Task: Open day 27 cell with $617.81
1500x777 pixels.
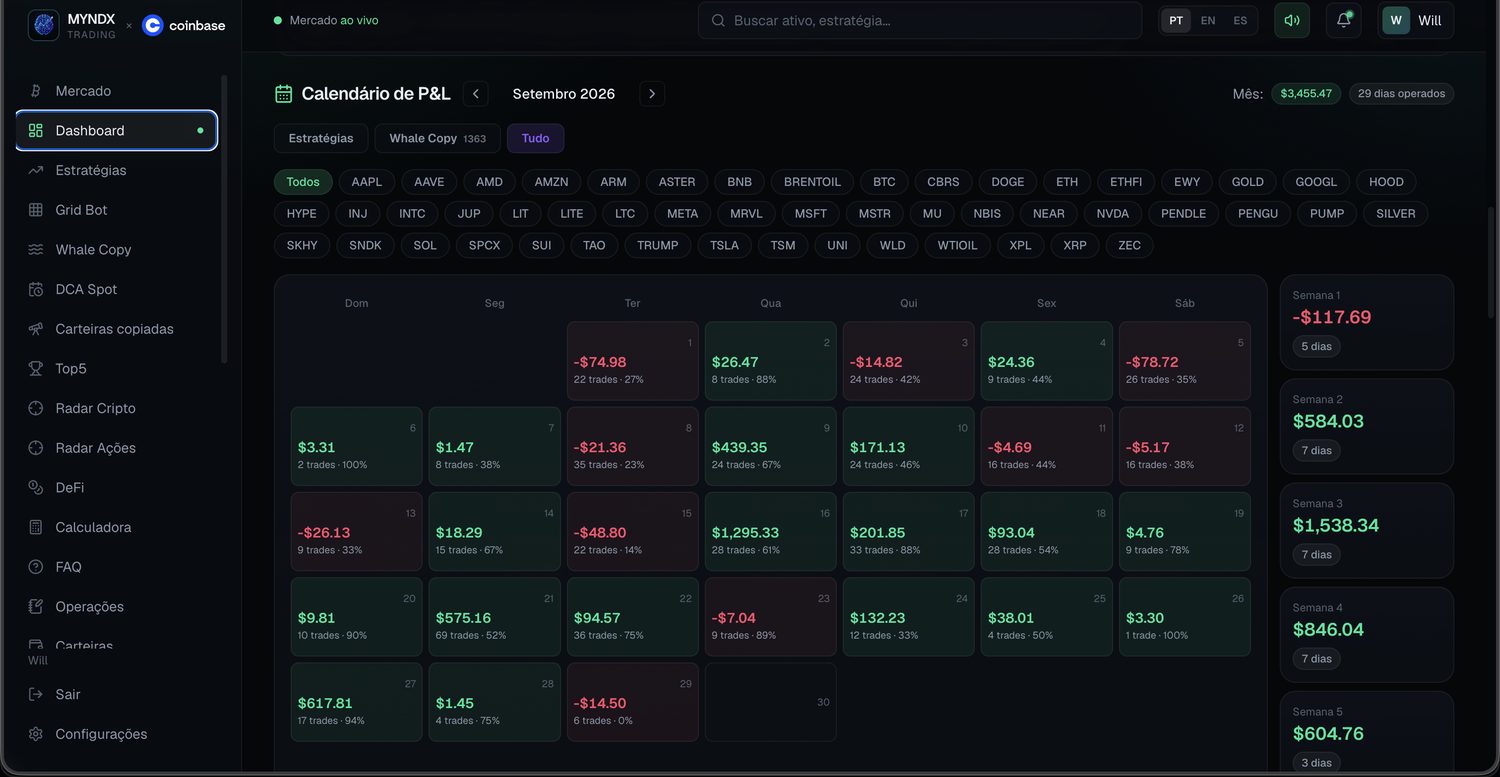Action: pos(357,704)
